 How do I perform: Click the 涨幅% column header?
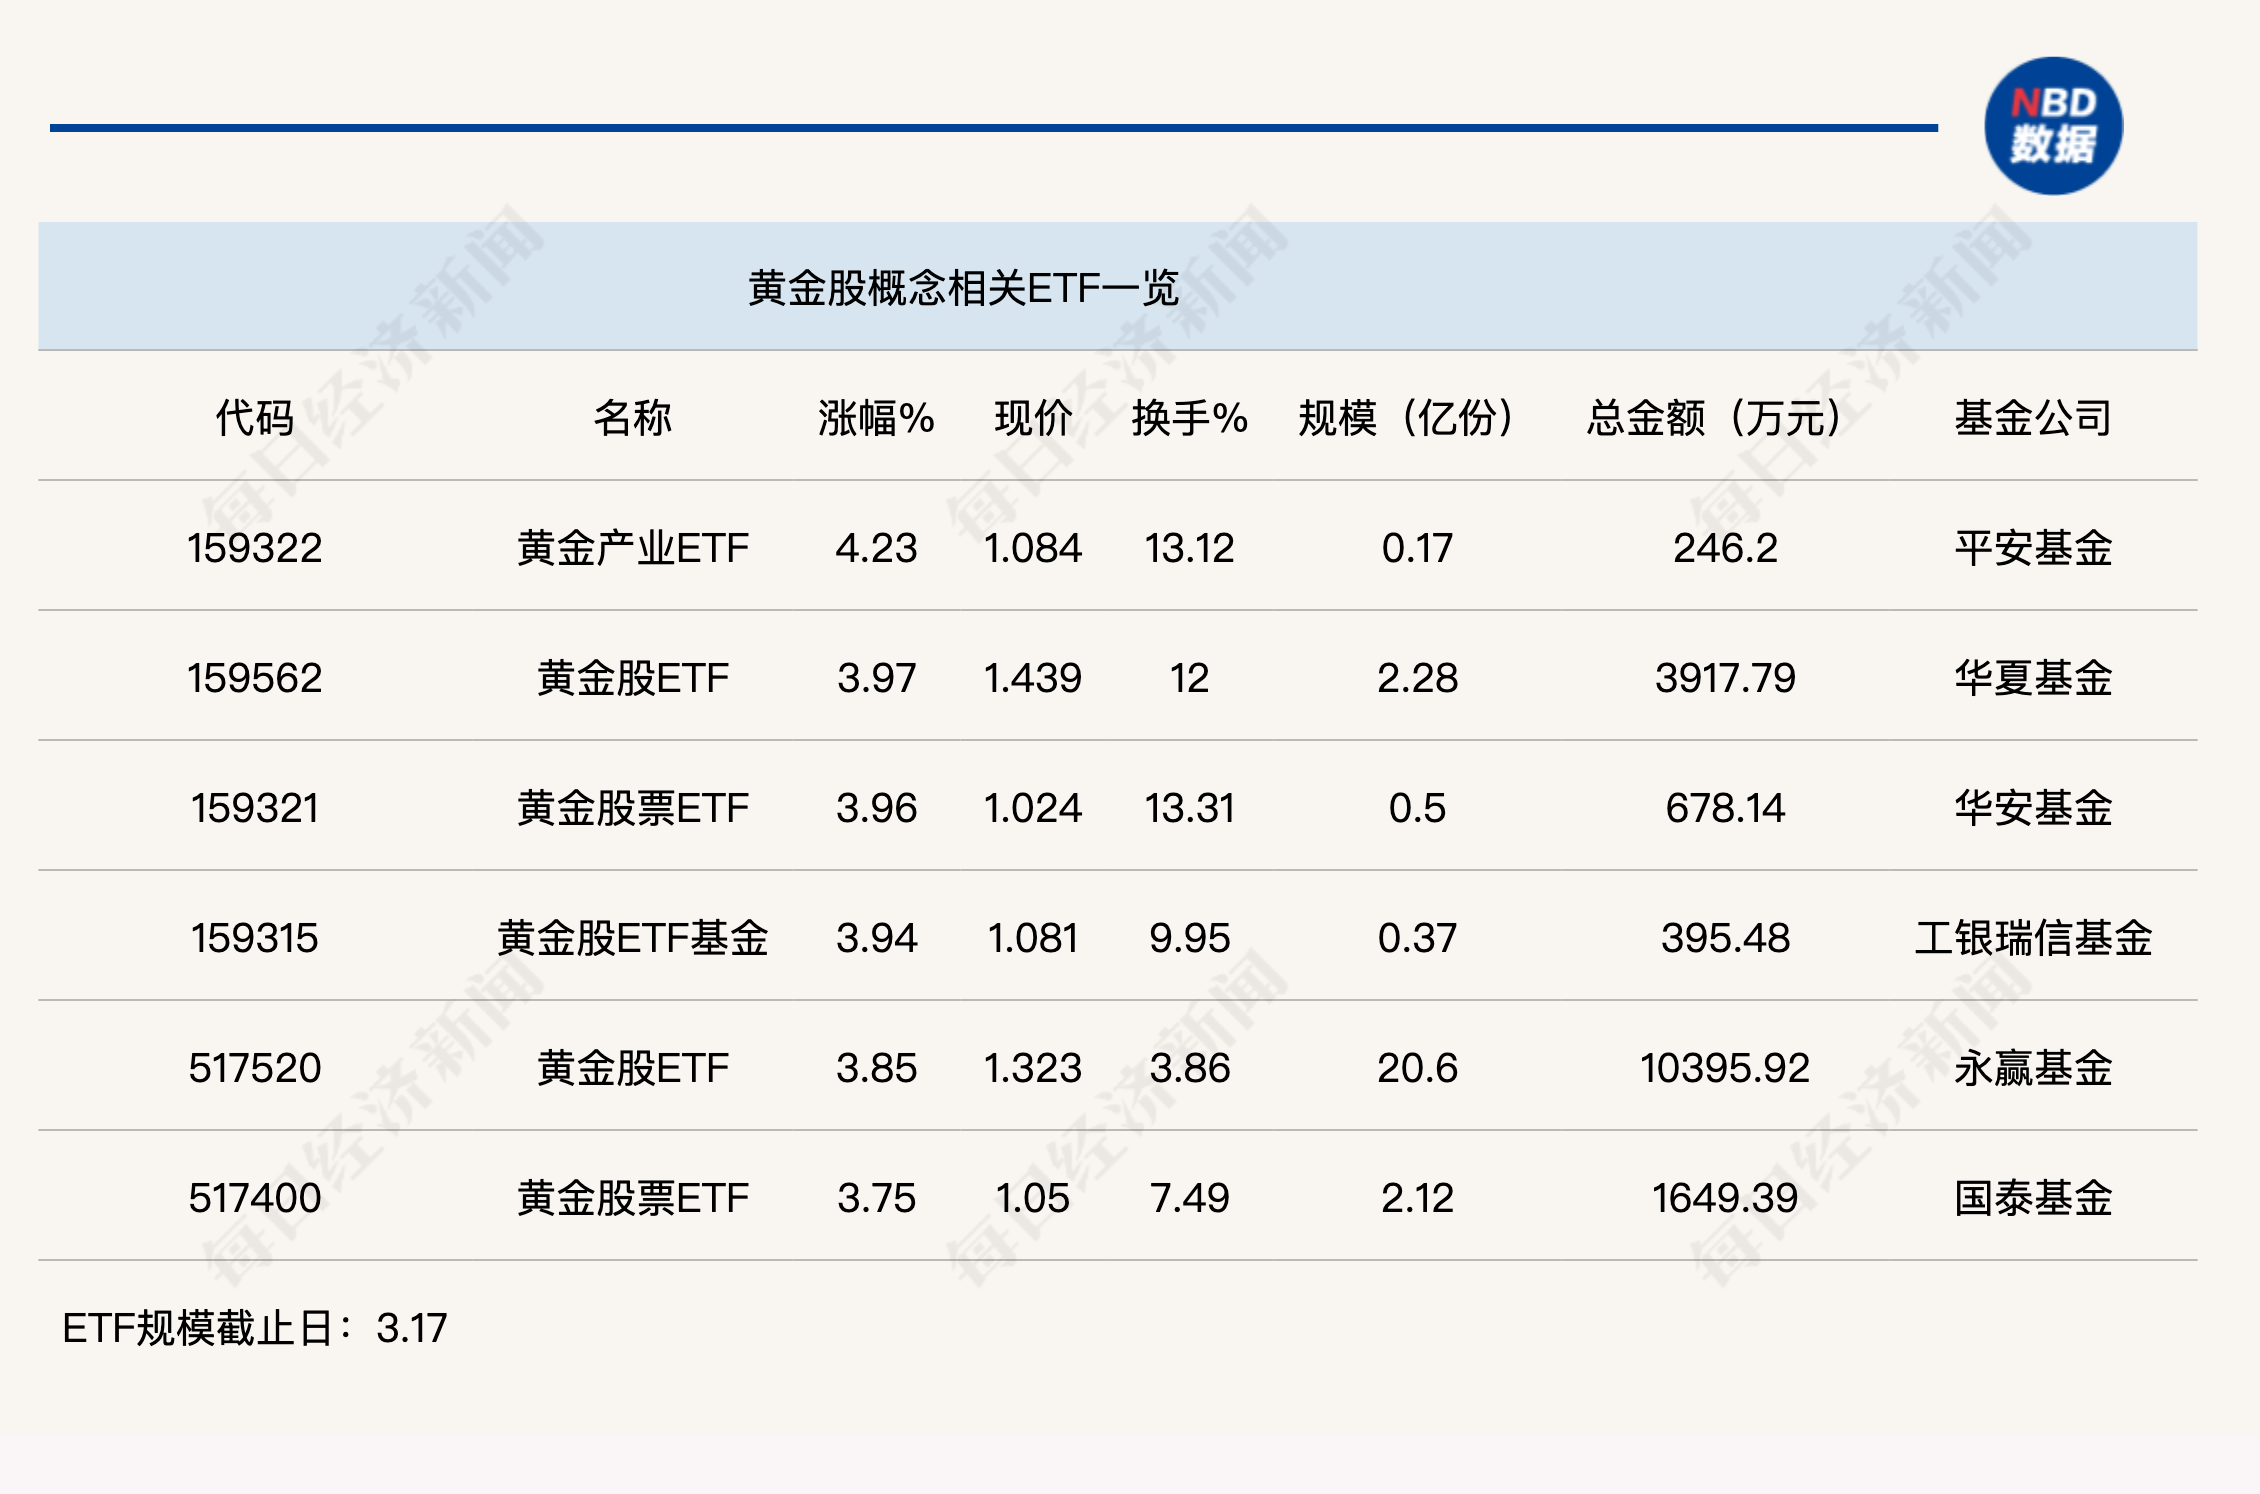tap(876, 418)
